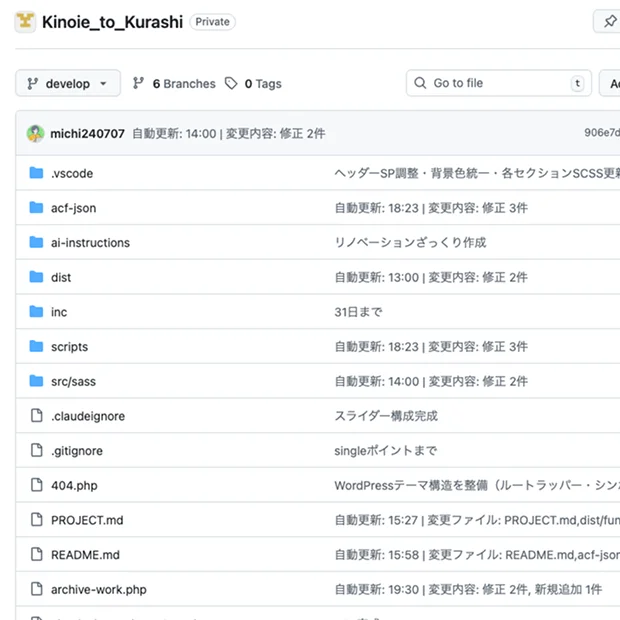620x620 pixels.
Task: Focus the Go to file search field
Action: click(x=499, y=83)
